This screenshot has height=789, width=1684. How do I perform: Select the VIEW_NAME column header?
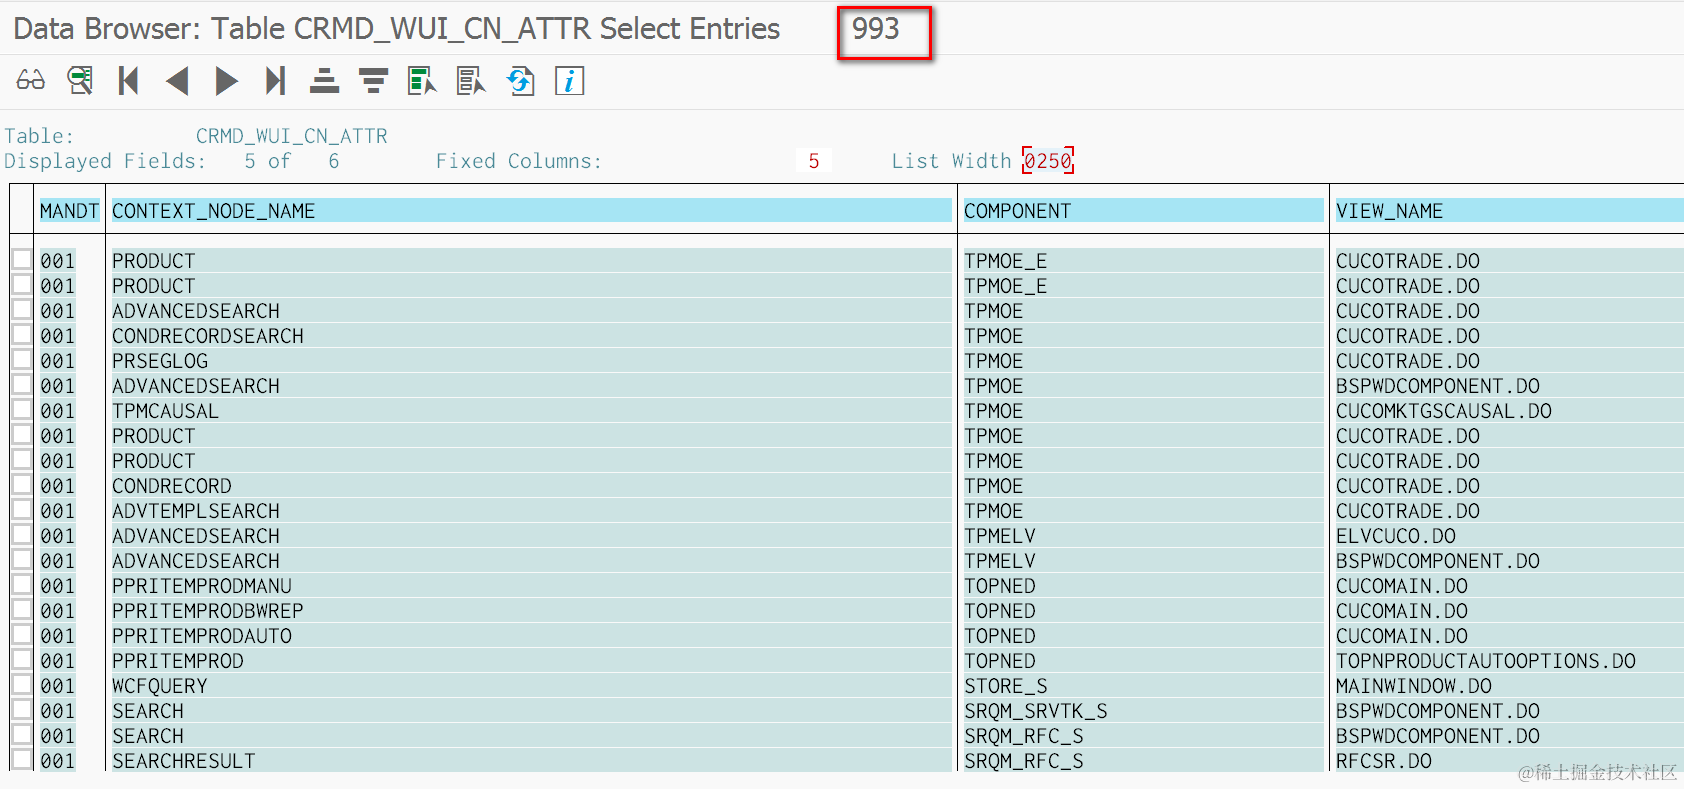coord(1509,211)
